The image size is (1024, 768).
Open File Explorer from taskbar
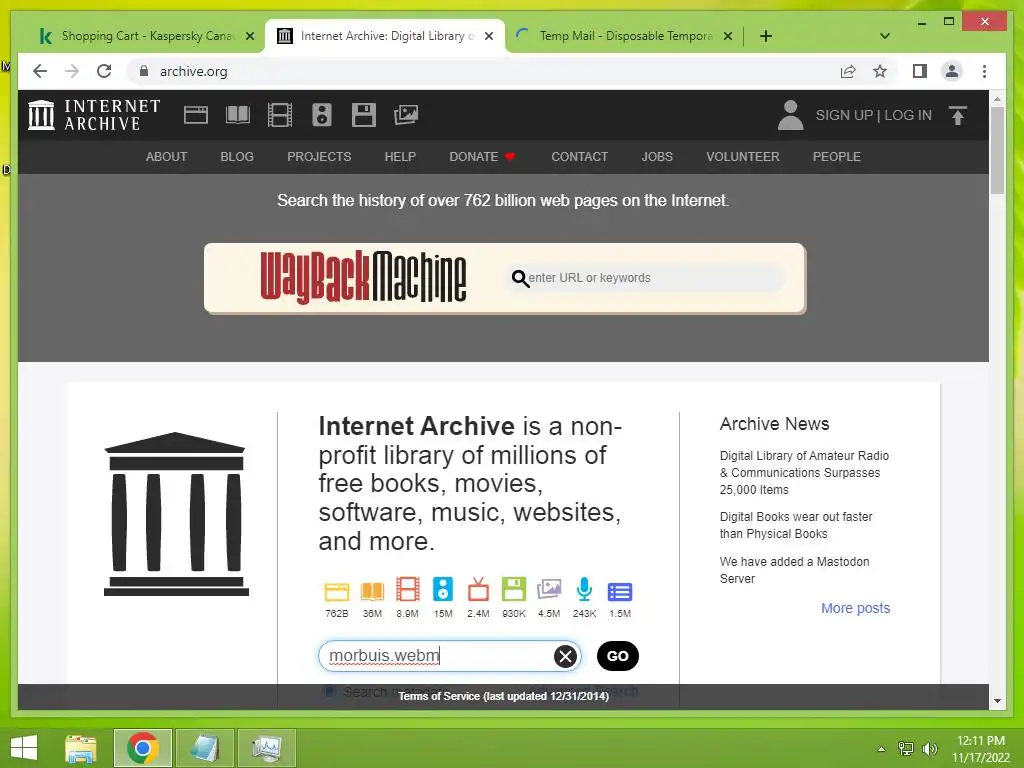pyautogui.click(x=80, y=748)
